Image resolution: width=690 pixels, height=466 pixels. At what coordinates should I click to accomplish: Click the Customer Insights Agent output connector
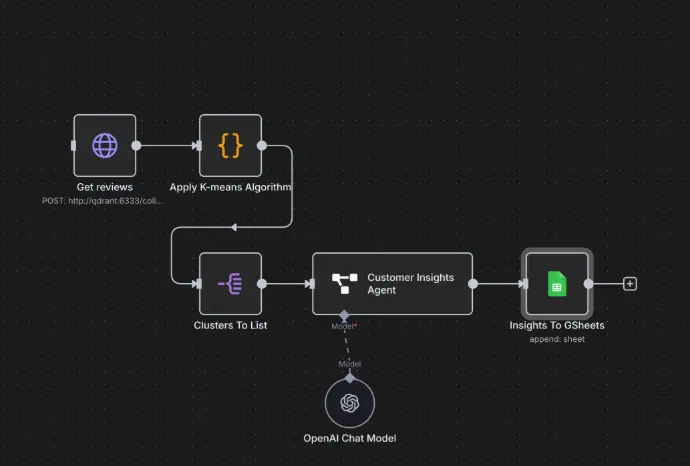pyautogui.click(x=473, y=284)
